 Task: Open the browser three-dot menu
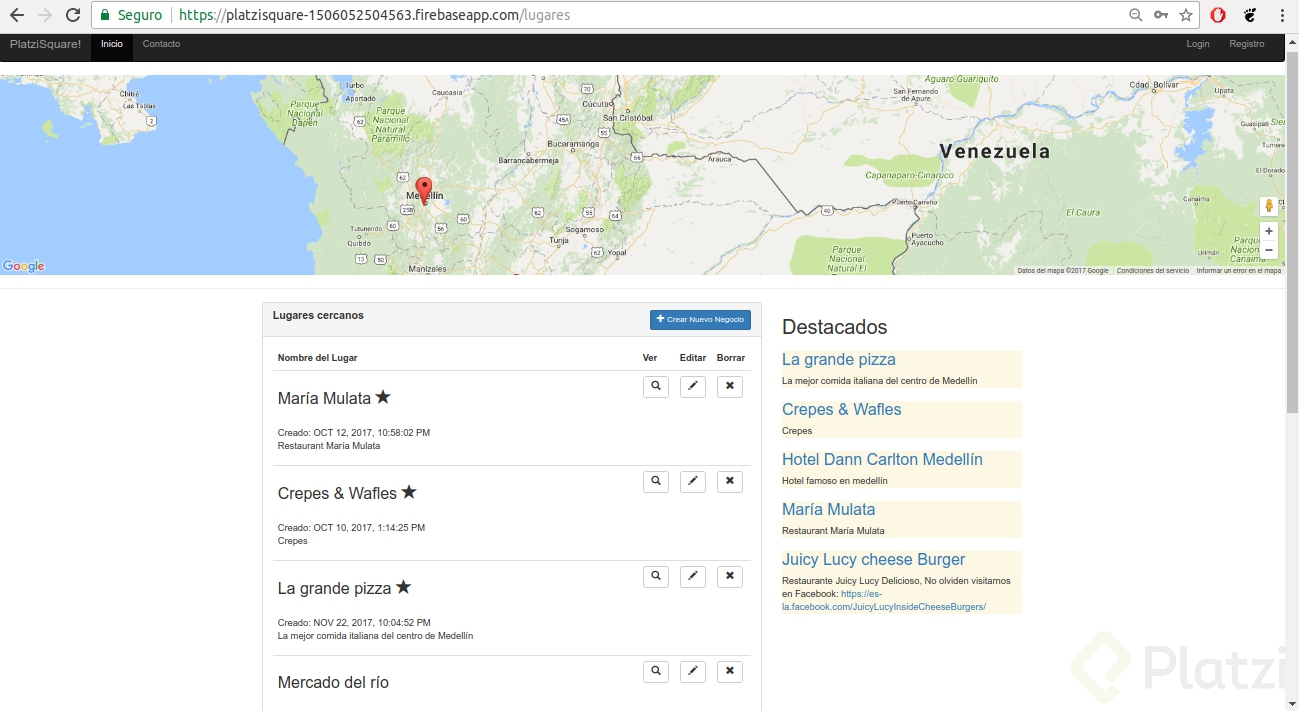[x=1282, y=15]
